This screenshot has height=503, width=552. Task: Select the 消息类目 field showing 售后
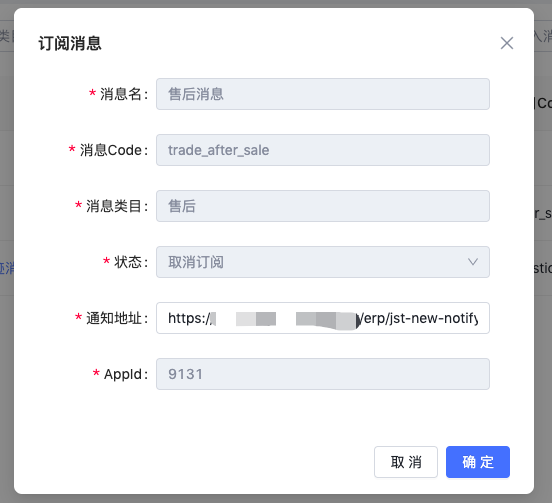pyautogui.click(x=323, y=206)
